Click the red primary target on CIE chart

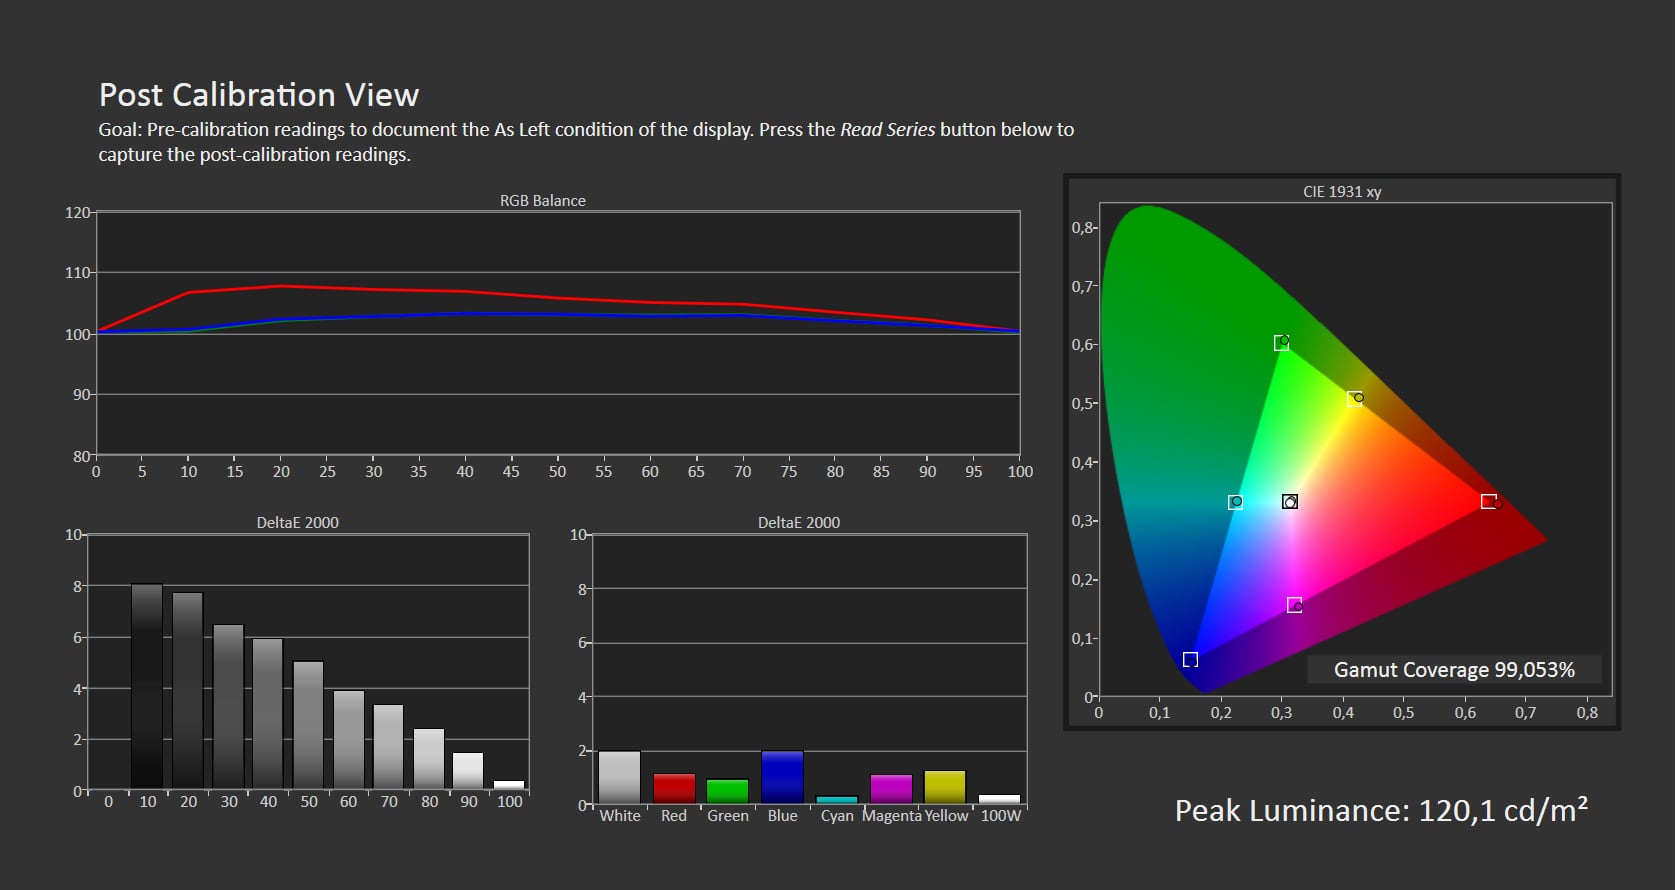[x=1489, y=502]
